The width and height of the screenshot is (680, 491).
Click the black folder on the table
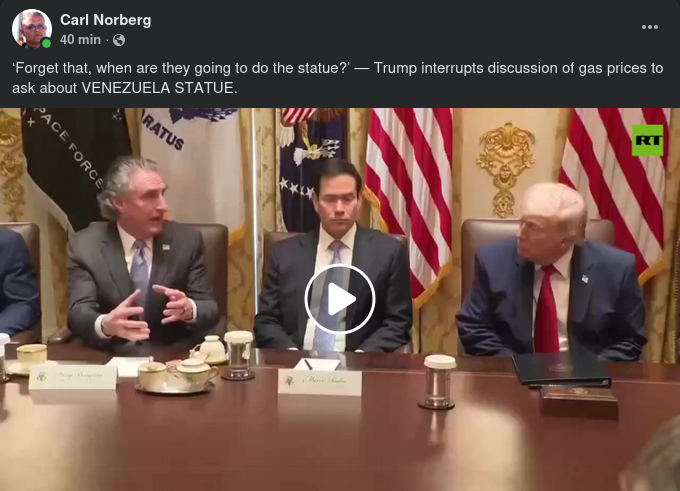click(561, 370)
